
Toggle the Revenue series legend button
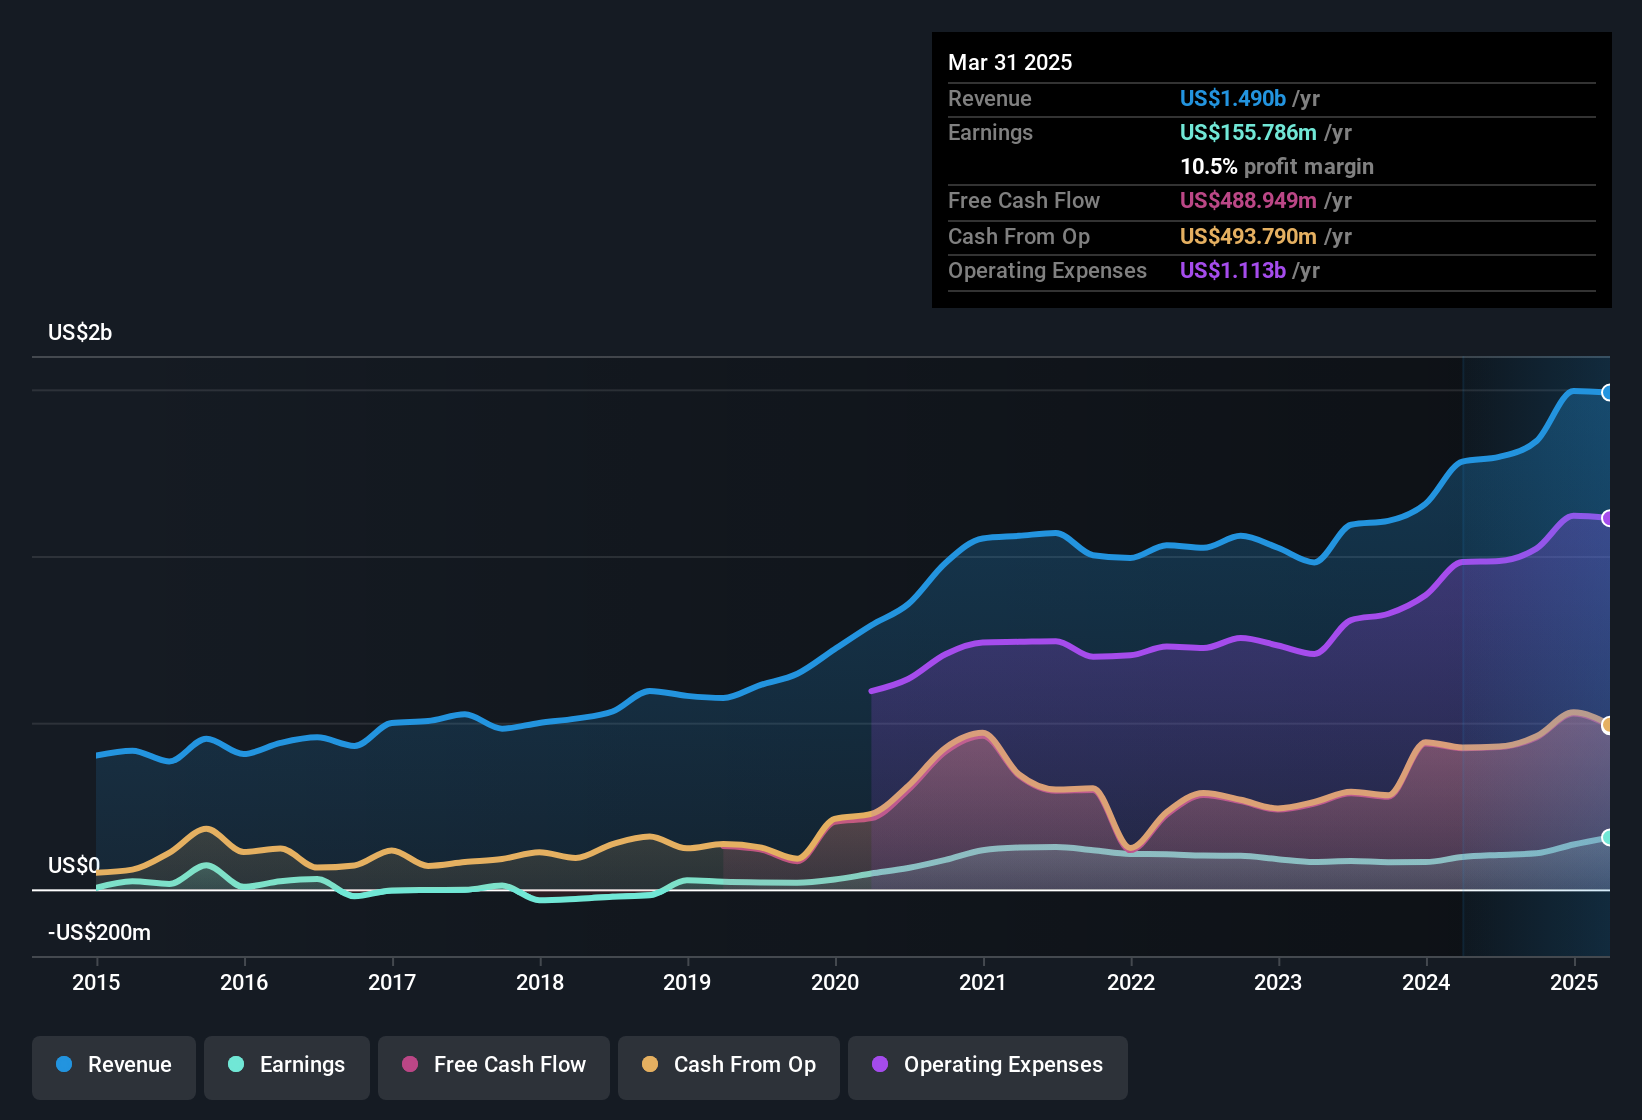coord(114,1065)
